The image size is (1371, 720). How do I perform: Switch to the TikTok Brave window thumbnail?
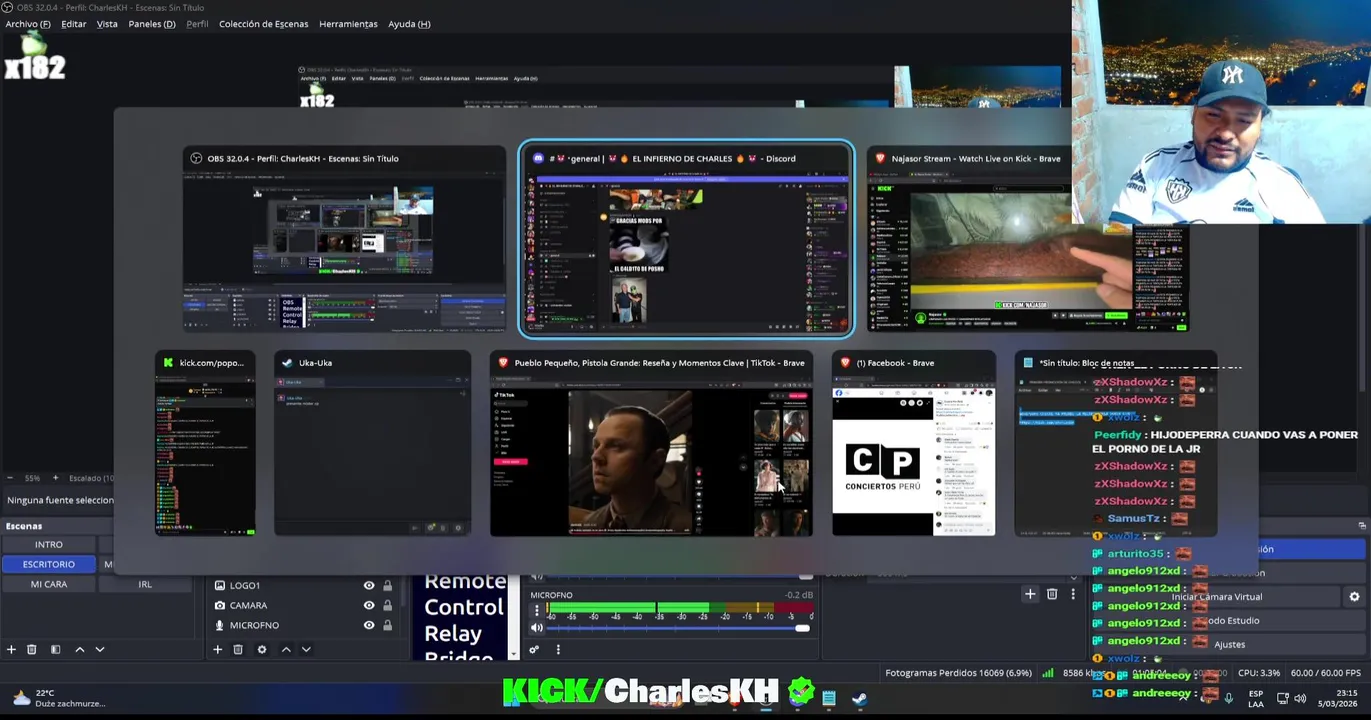651,445
